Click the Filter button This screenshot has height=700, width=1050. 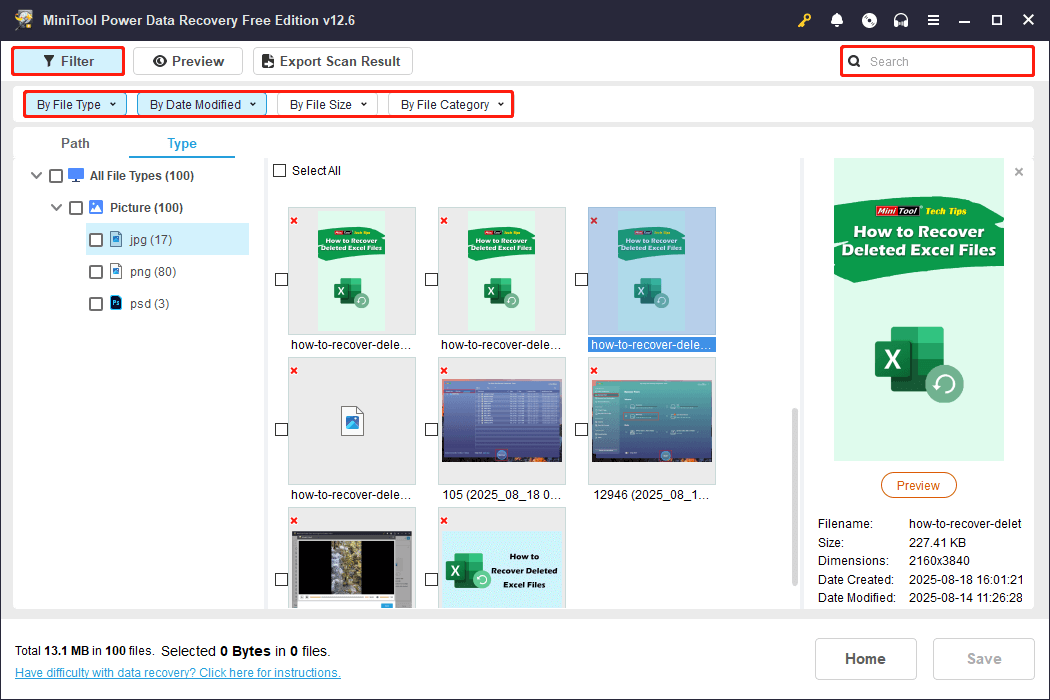pos(68,62)
